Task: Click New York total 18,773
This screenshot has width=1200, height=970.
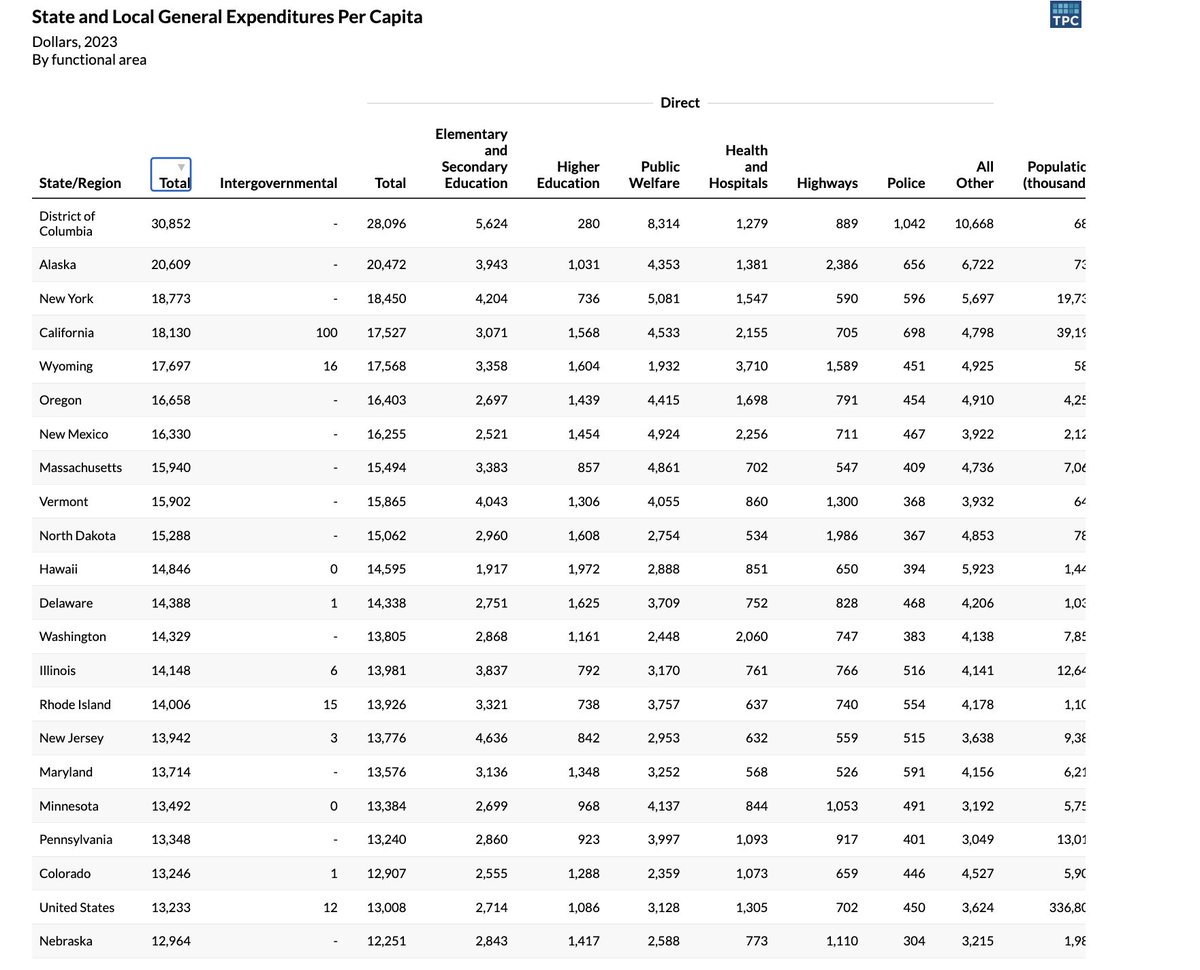Action: pyautogui.click(x=171, y=299)
